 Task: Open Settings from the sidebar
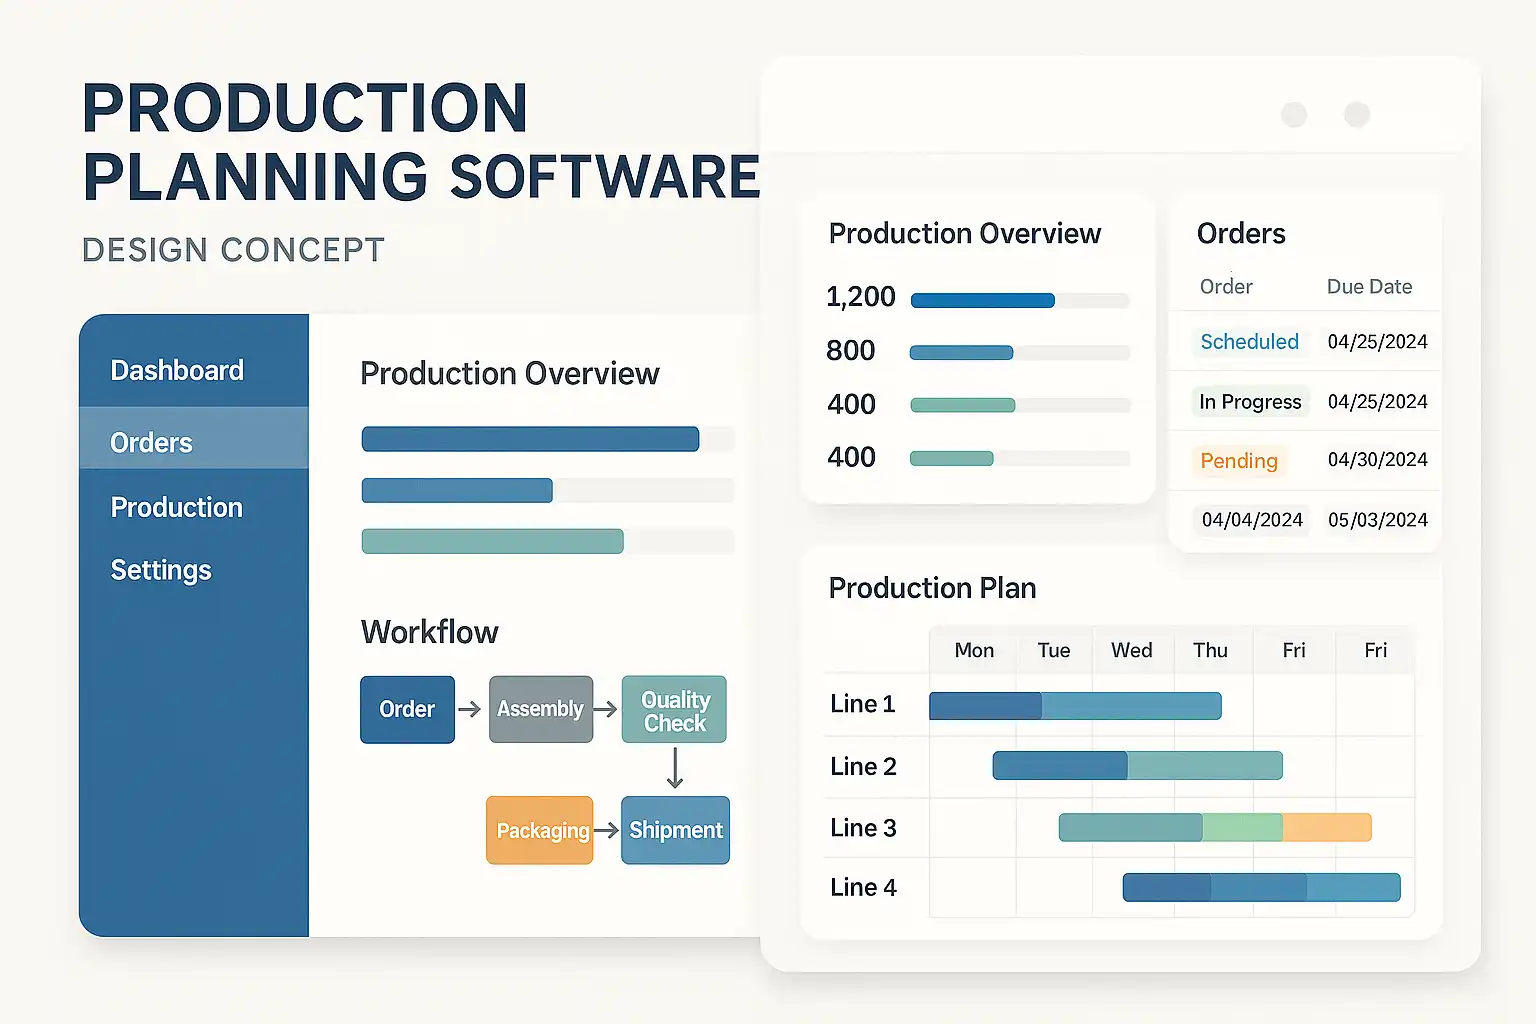pos(161,570)
